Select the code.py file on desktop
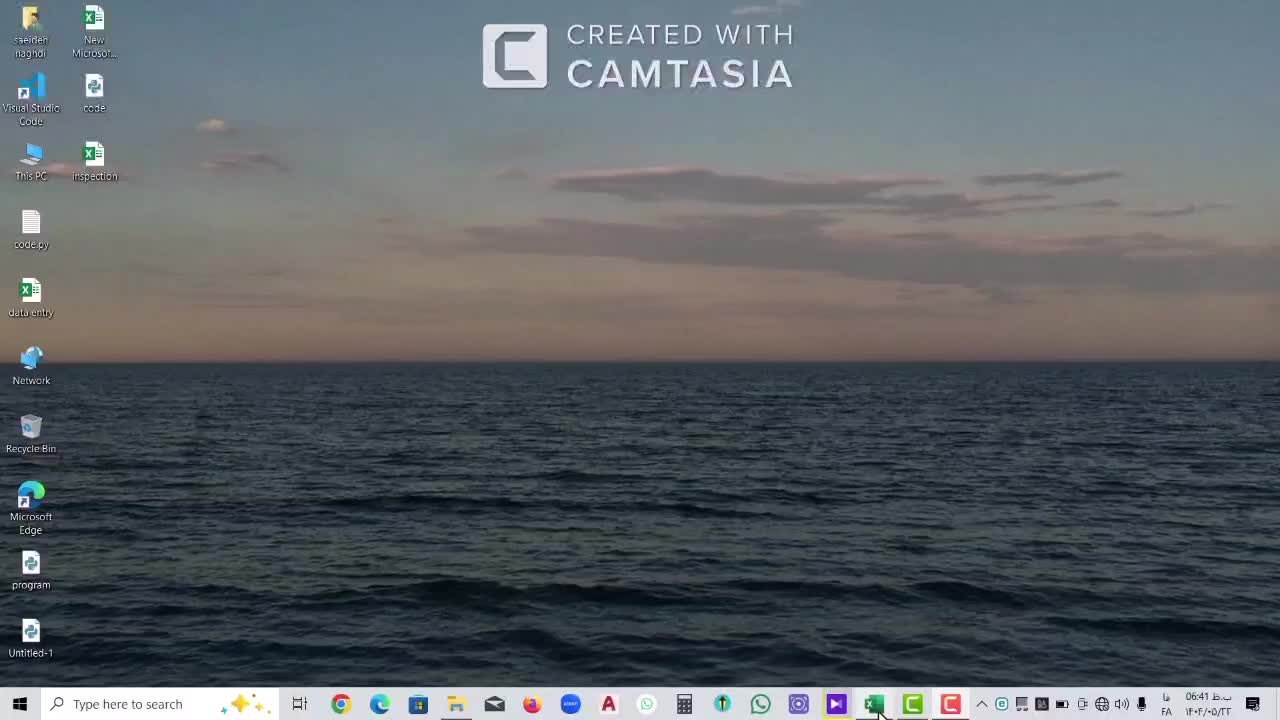The width and height of the screenshot is (1280, 720). 31,226
